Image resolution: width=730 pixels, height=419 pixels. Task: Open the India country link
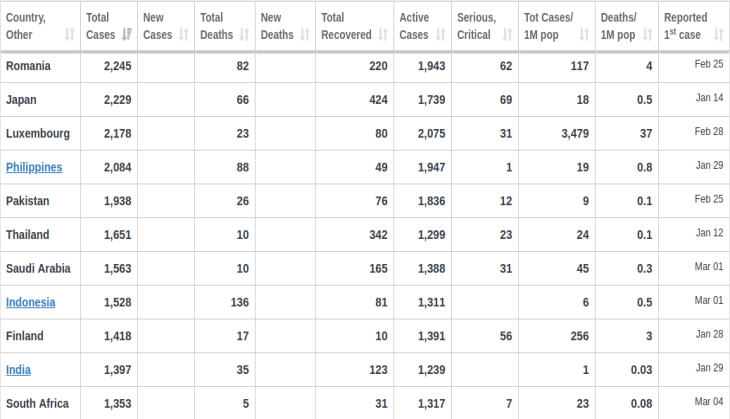click(x=18, y=370)
